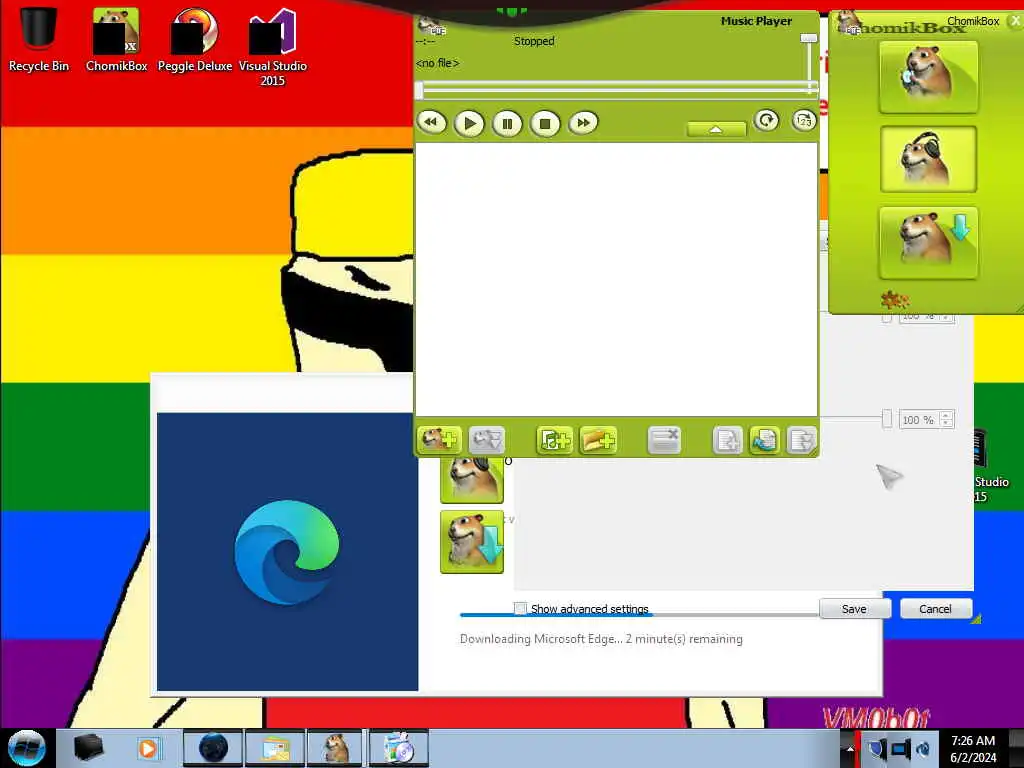Image resolution: width=1024 pixels, height=768 pixels.
Task: Pause playback in the Music Player
Action: point(507,123)
